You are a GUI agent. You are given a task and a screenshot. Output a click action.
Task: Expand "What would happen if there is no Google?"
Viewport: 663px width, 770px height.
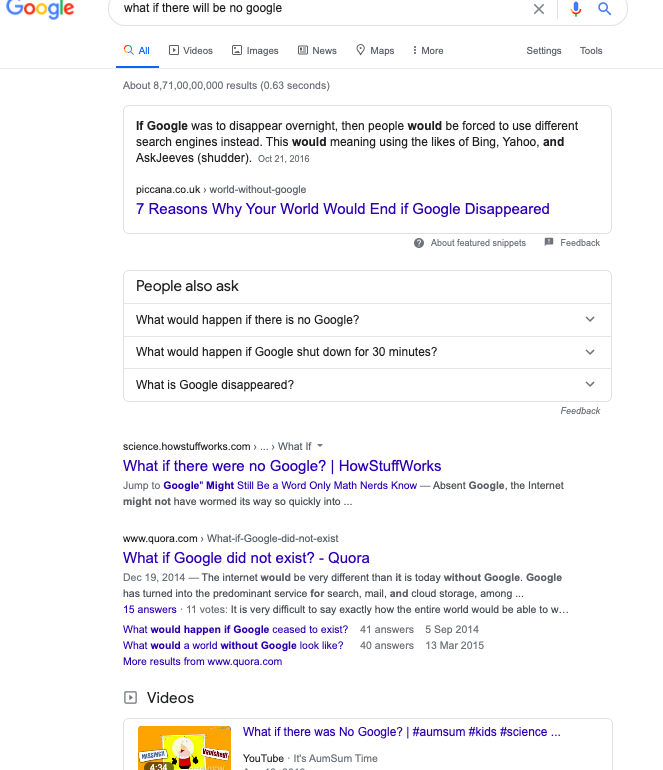(x=367, y=320)
